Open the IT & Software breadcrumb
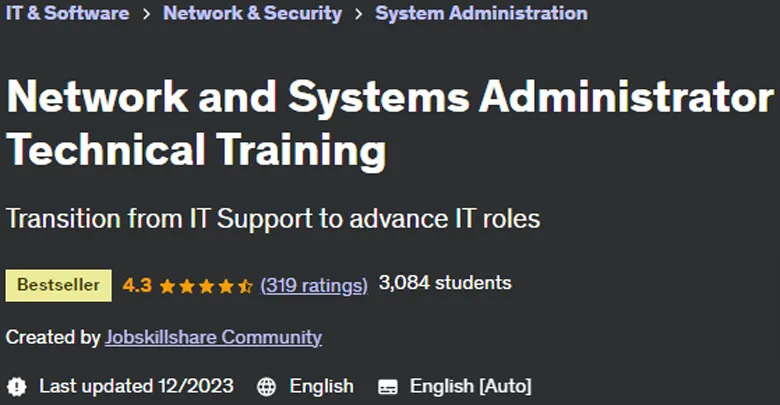Image resolution: width=780 pixels, height=405 pixels. point(67,13)
